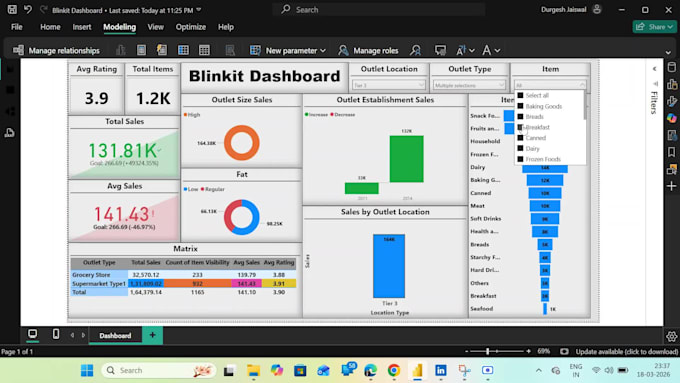Switch to the View ribbon tab
The image size is (680, 383).
click(156, 27)
